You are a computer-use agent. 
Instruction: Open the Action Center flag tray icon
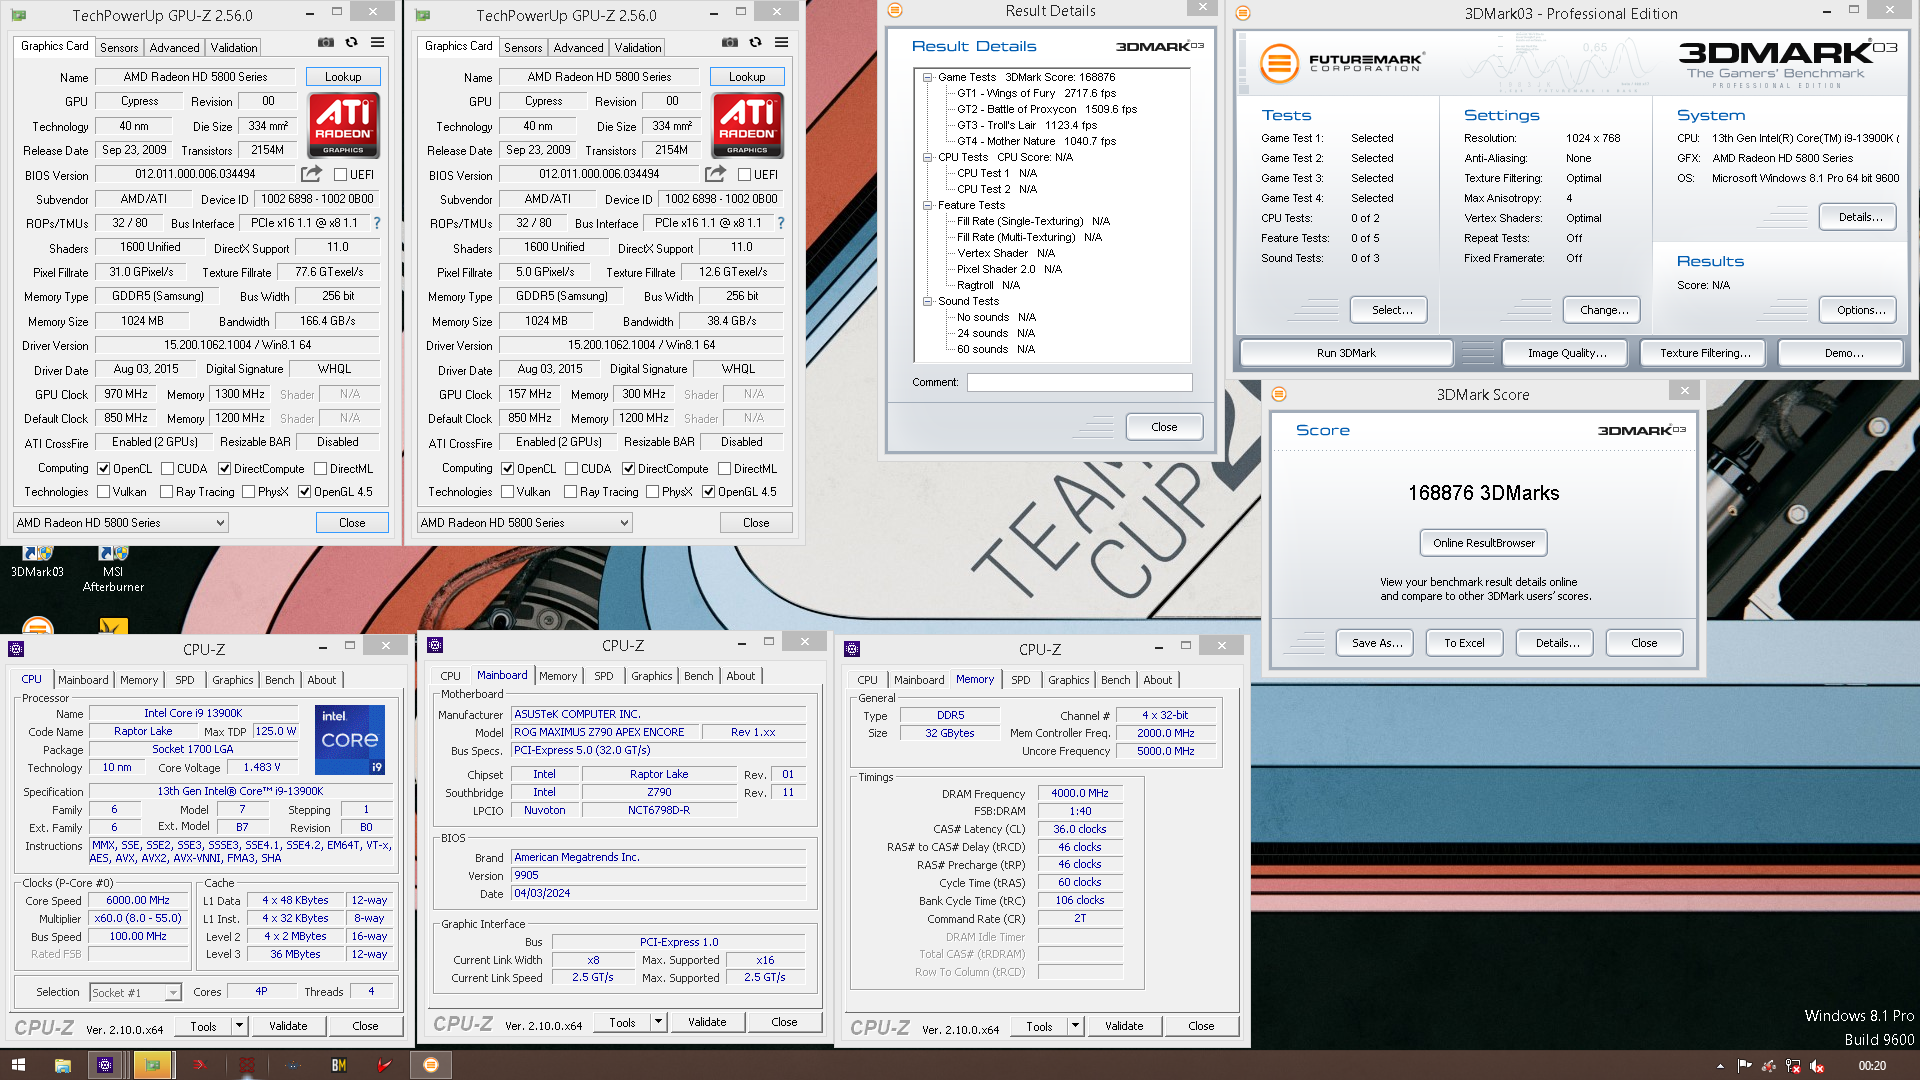coord(1744,1066)
